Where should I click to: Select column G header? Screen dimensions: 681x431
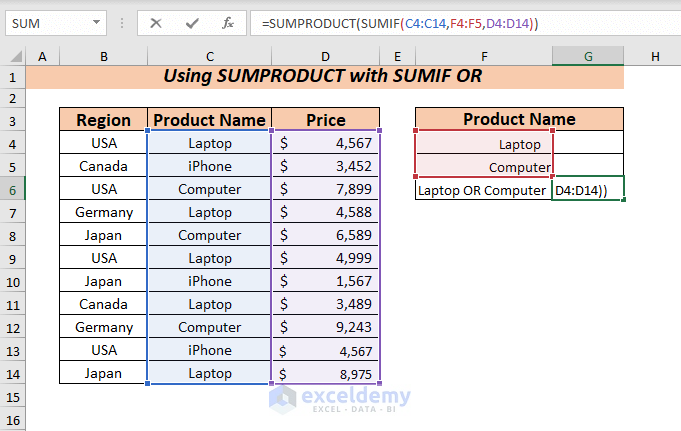[x=588, y=57]
